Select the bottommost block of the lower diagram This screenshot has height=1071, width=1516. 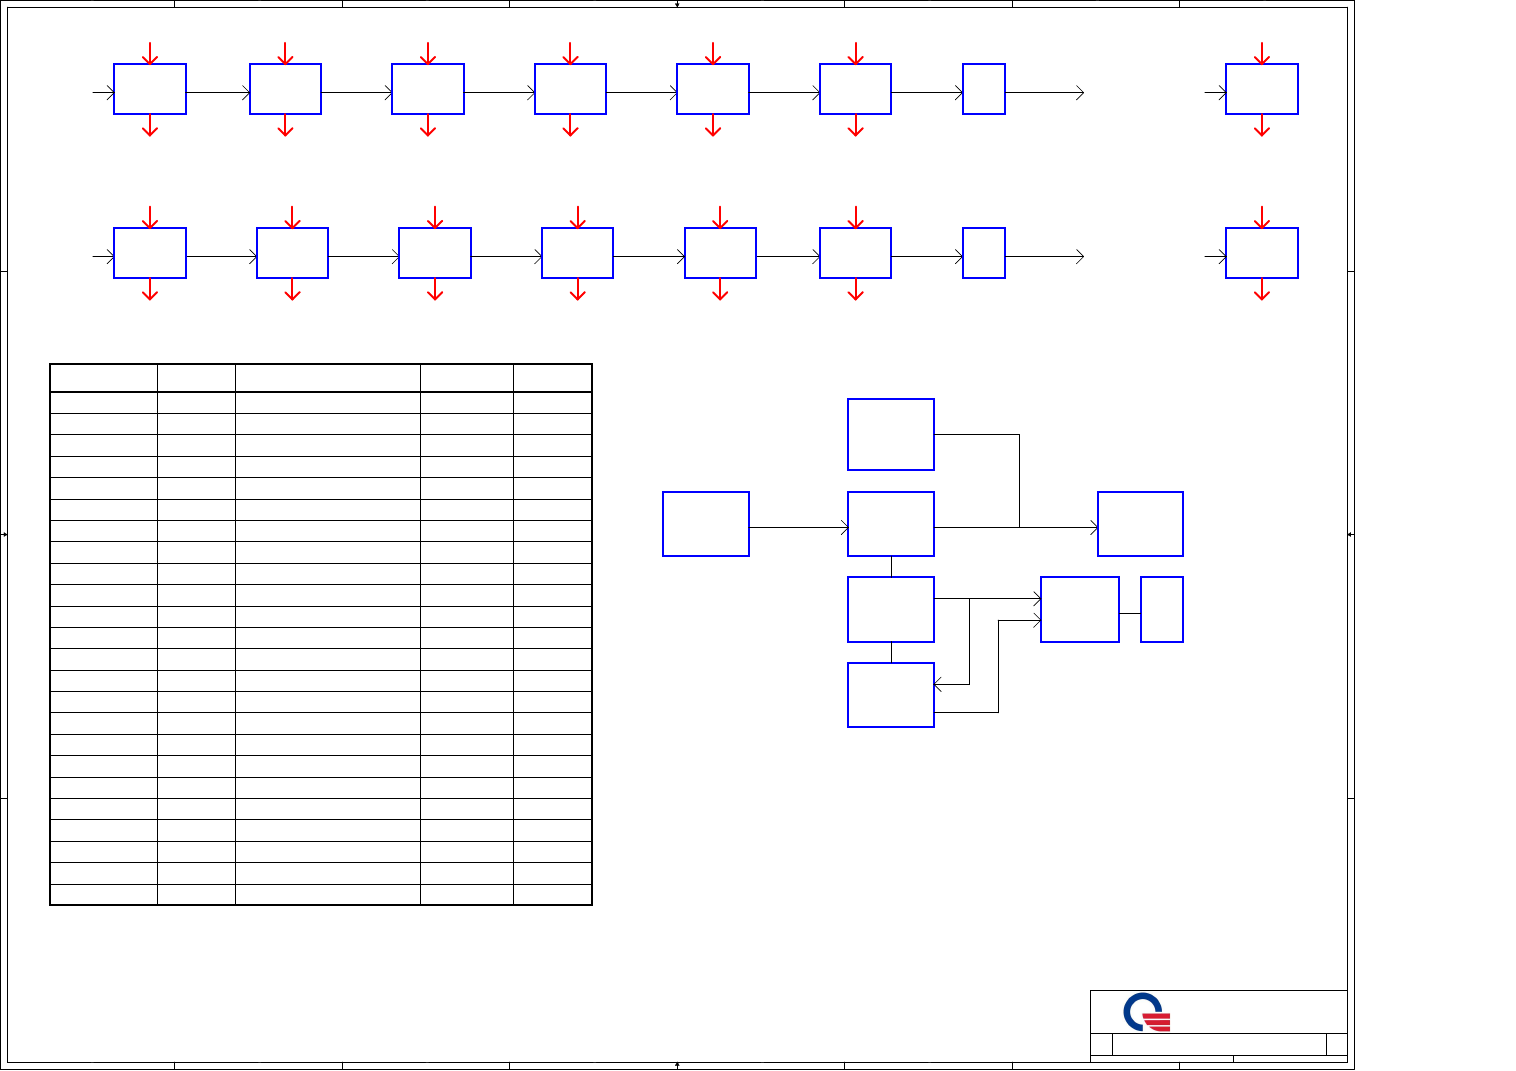click(890, 695)
